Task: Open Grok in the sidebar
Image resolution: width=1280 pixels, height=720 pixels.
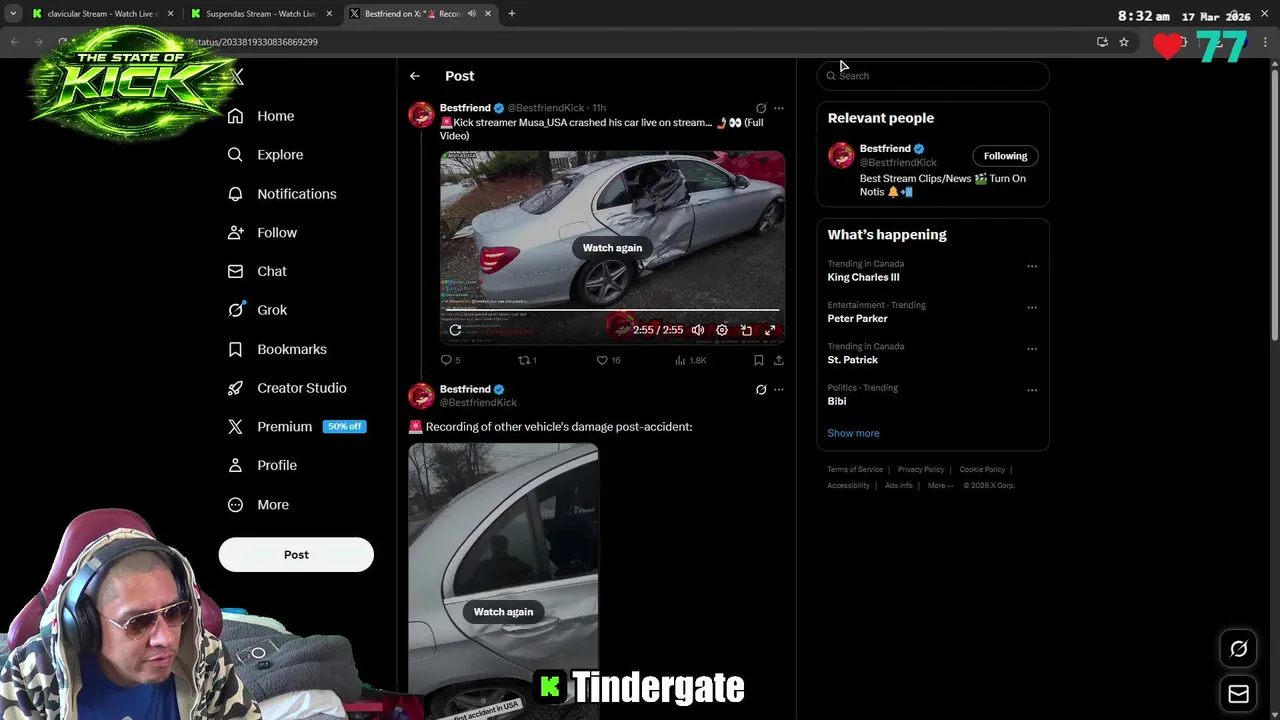Action: (257, 310)
